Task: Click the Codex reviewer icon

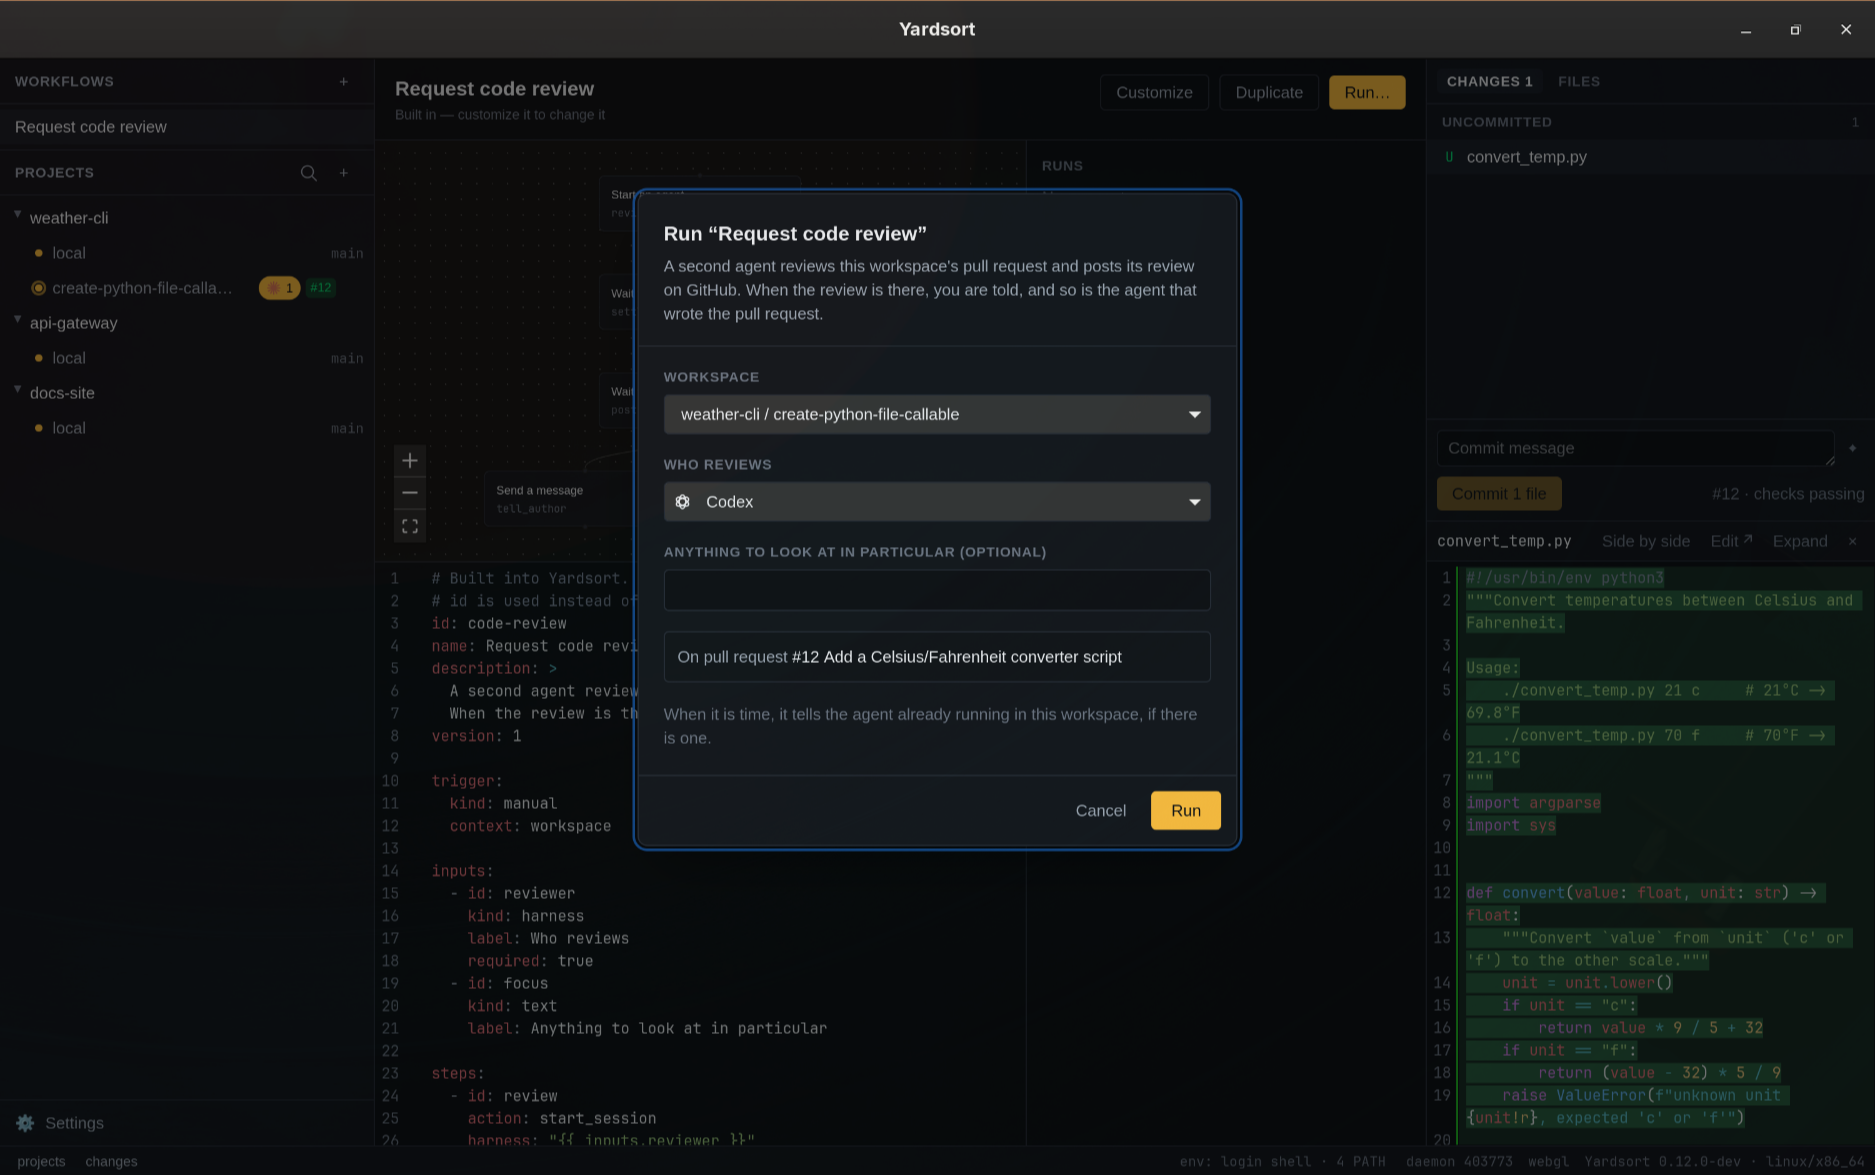Action: pos(683,502)
